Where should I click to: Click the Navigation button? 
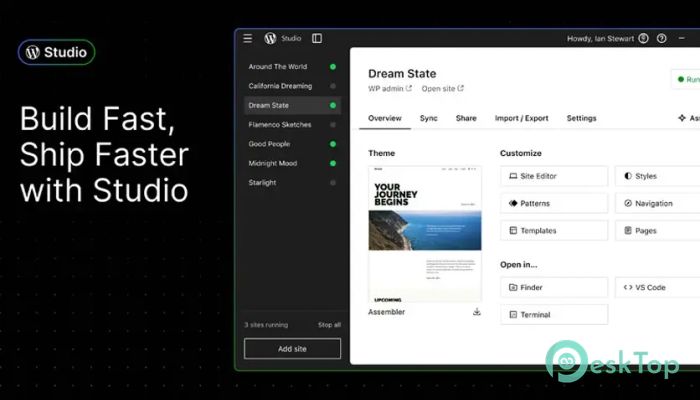658,204
